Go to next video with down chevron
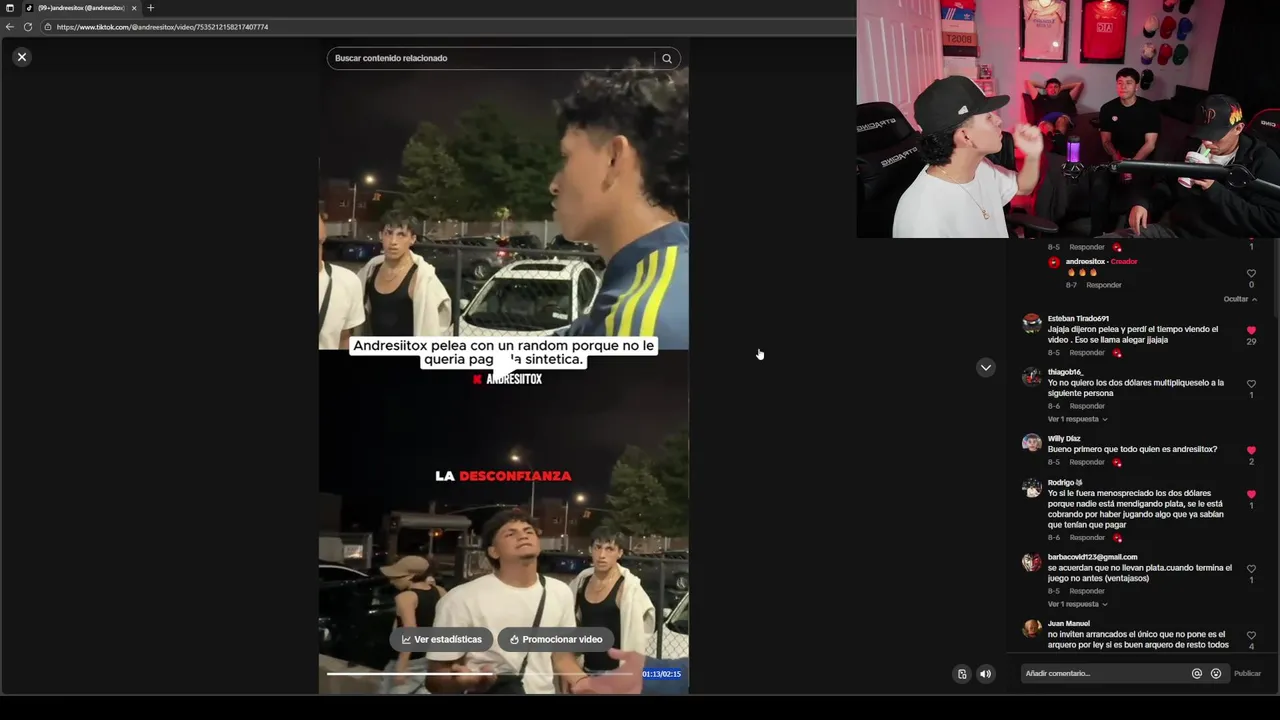 click(986, 367)
